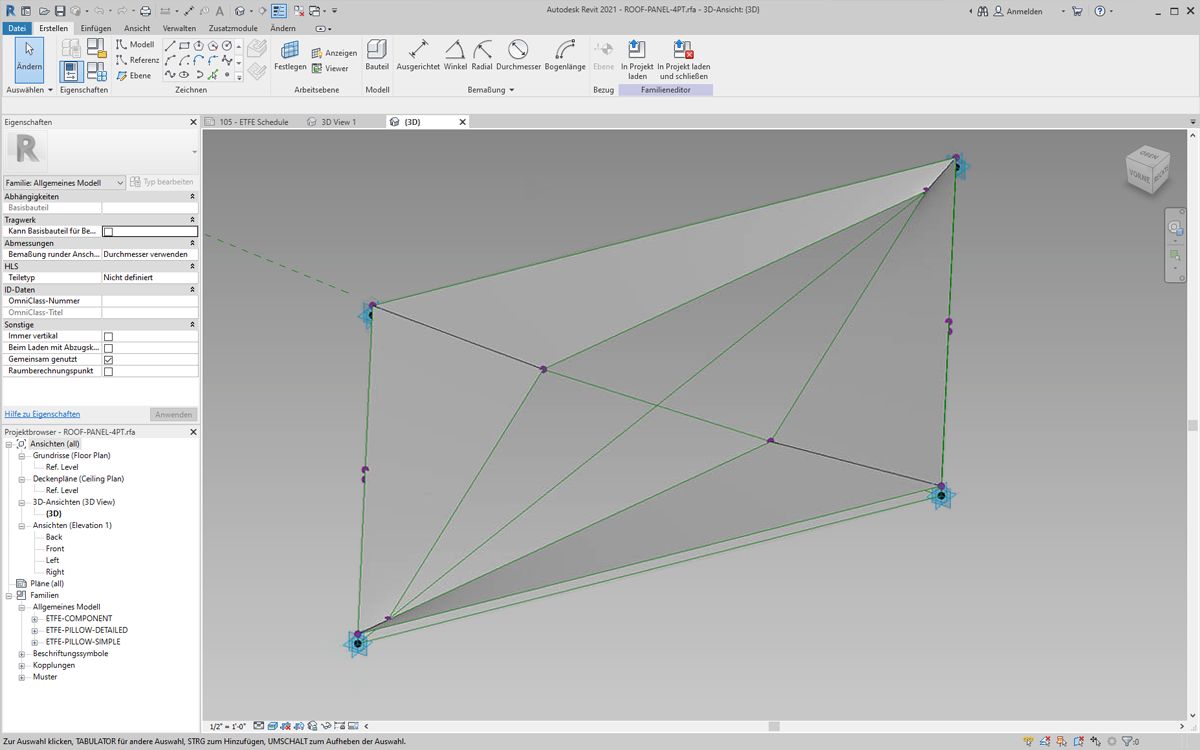Click the Typ bearbeiten button
1200x750 pixels.
click(162, 182)
